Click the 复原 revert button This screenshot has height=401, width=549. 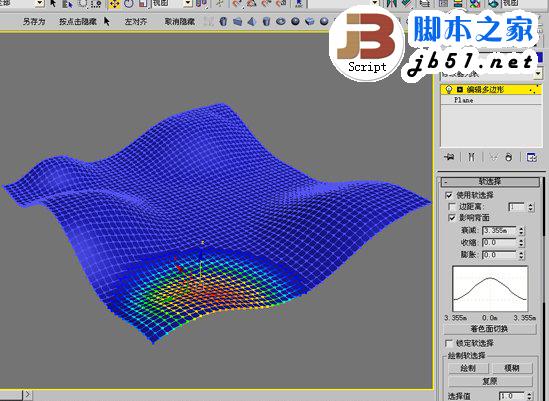pyautogui.click(x=490, y=381)
